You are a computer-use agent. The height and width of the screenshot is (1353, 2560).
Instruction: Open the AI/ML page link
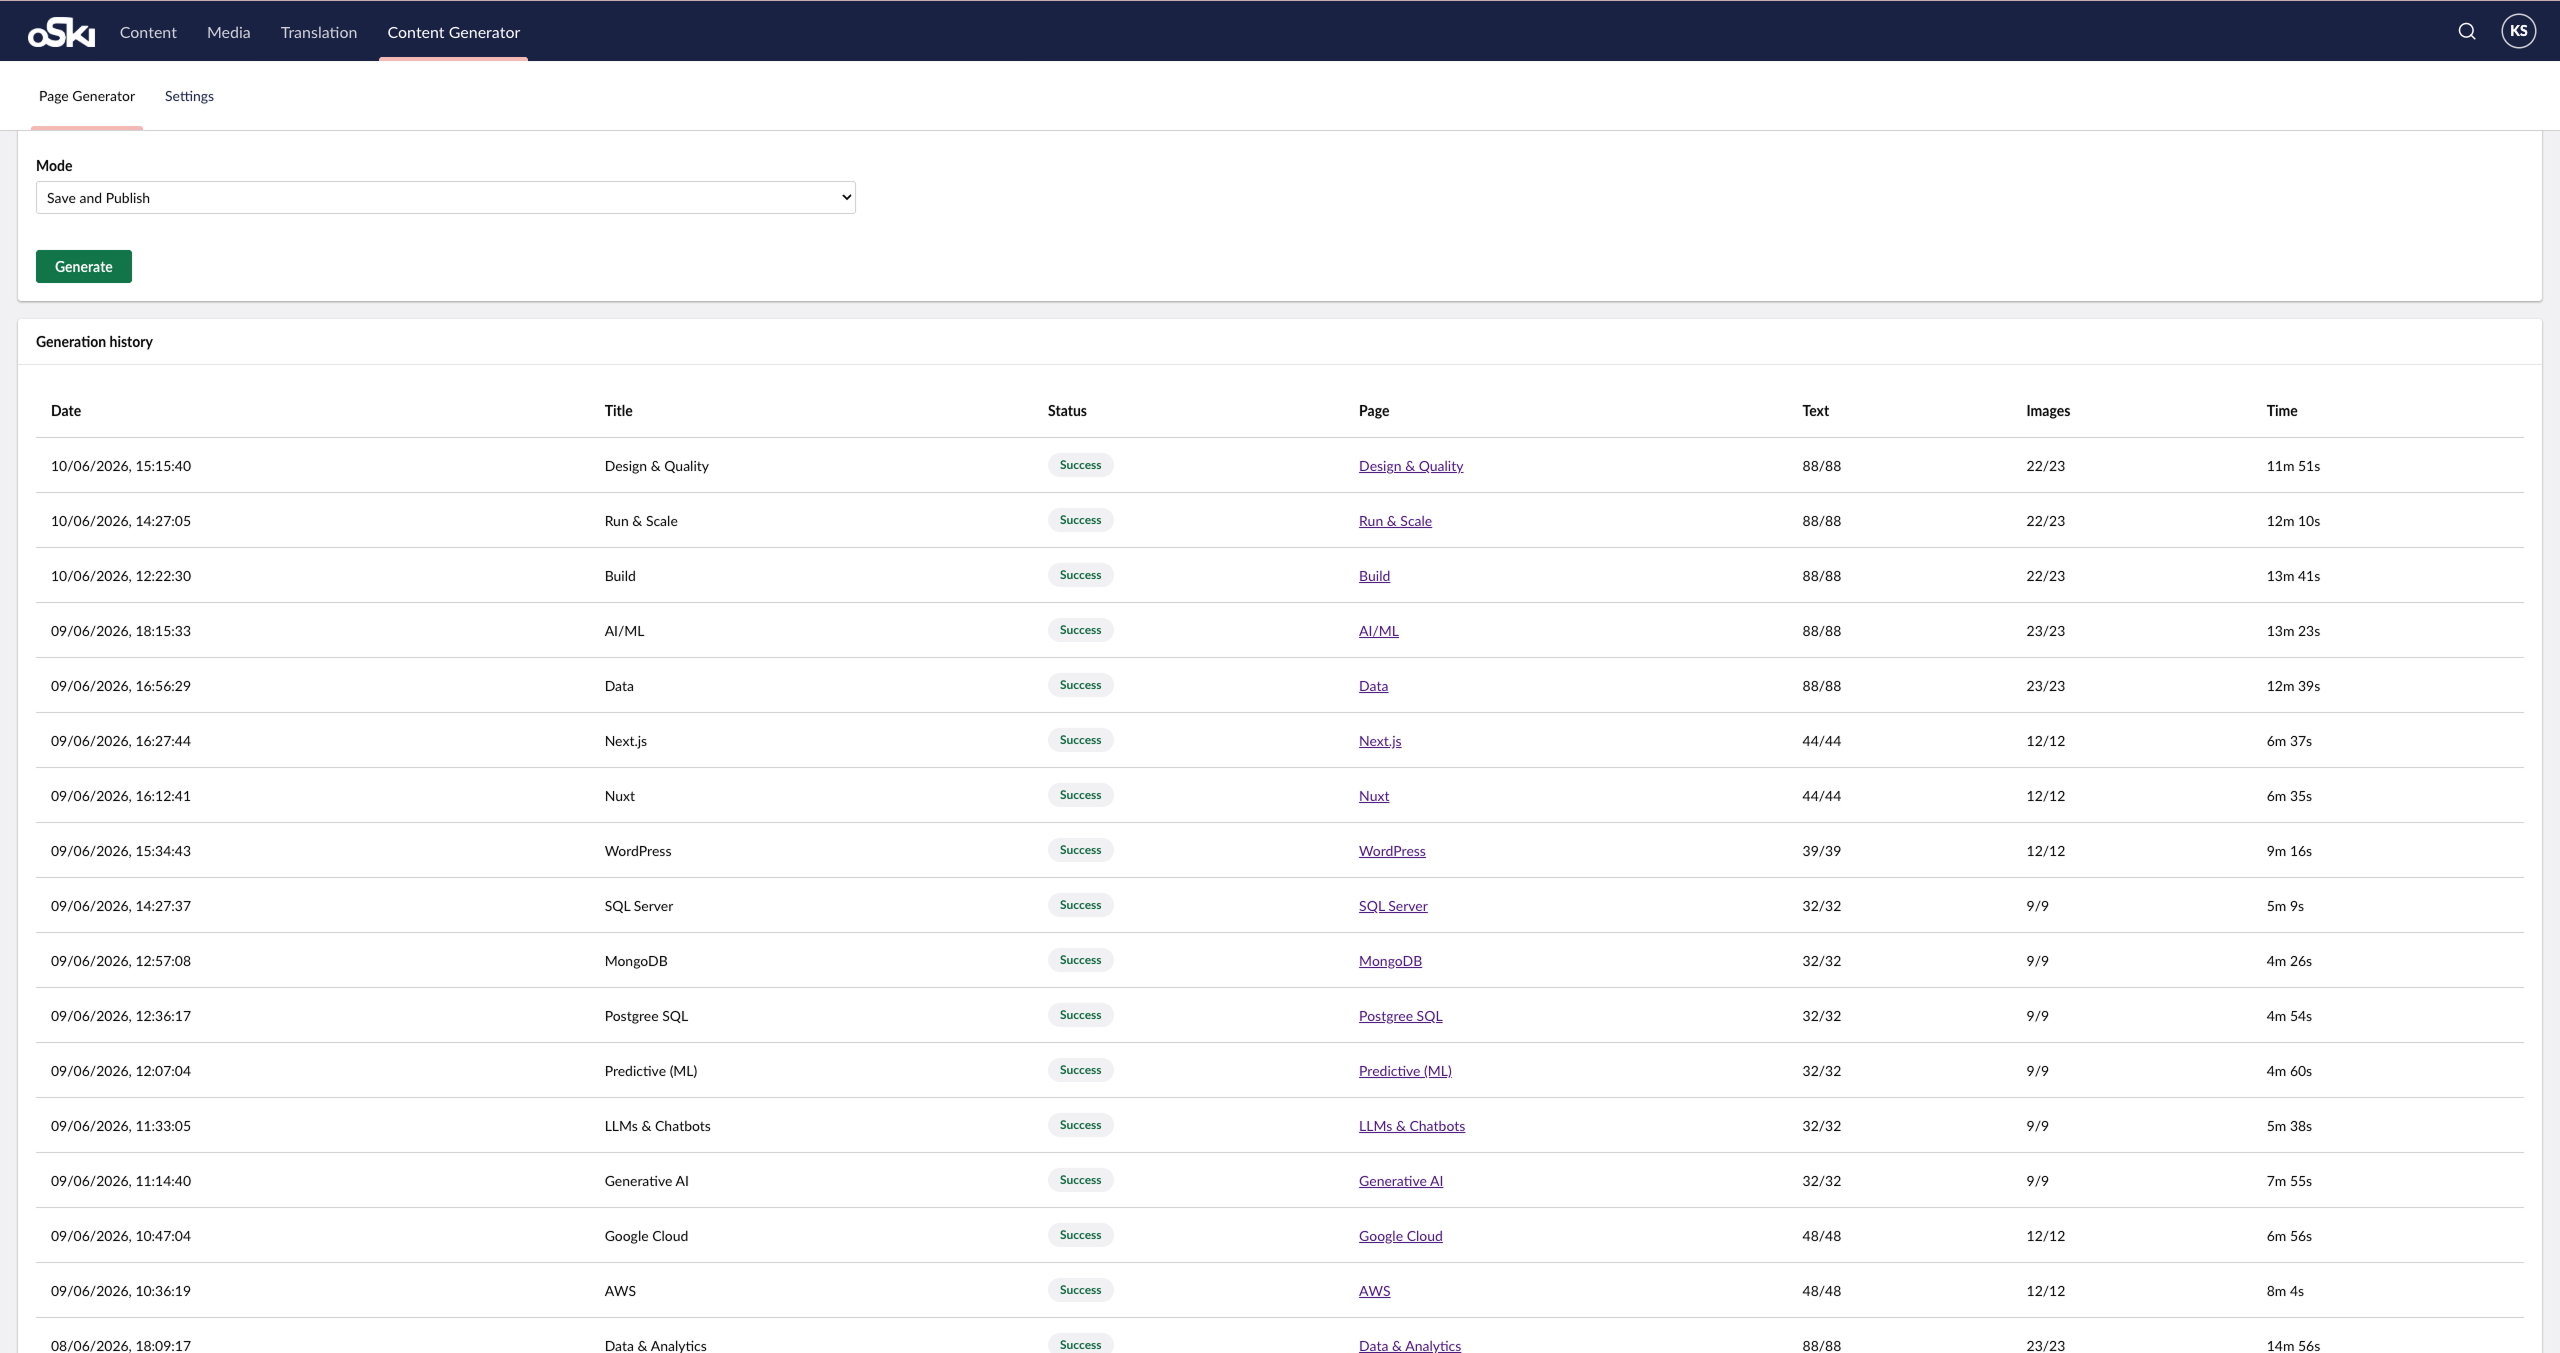tap(1379, 631)
